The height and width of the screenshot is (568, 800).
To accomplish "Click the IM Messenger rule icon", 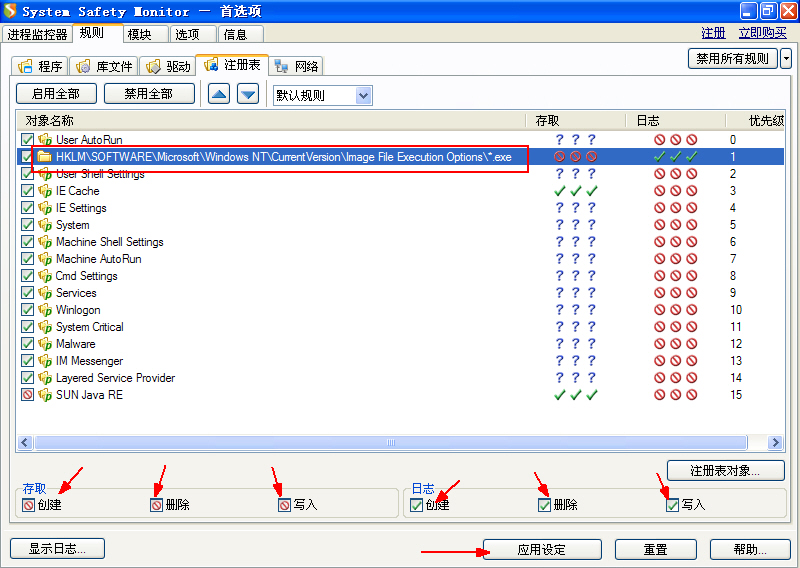I will [x=45, y=361].
